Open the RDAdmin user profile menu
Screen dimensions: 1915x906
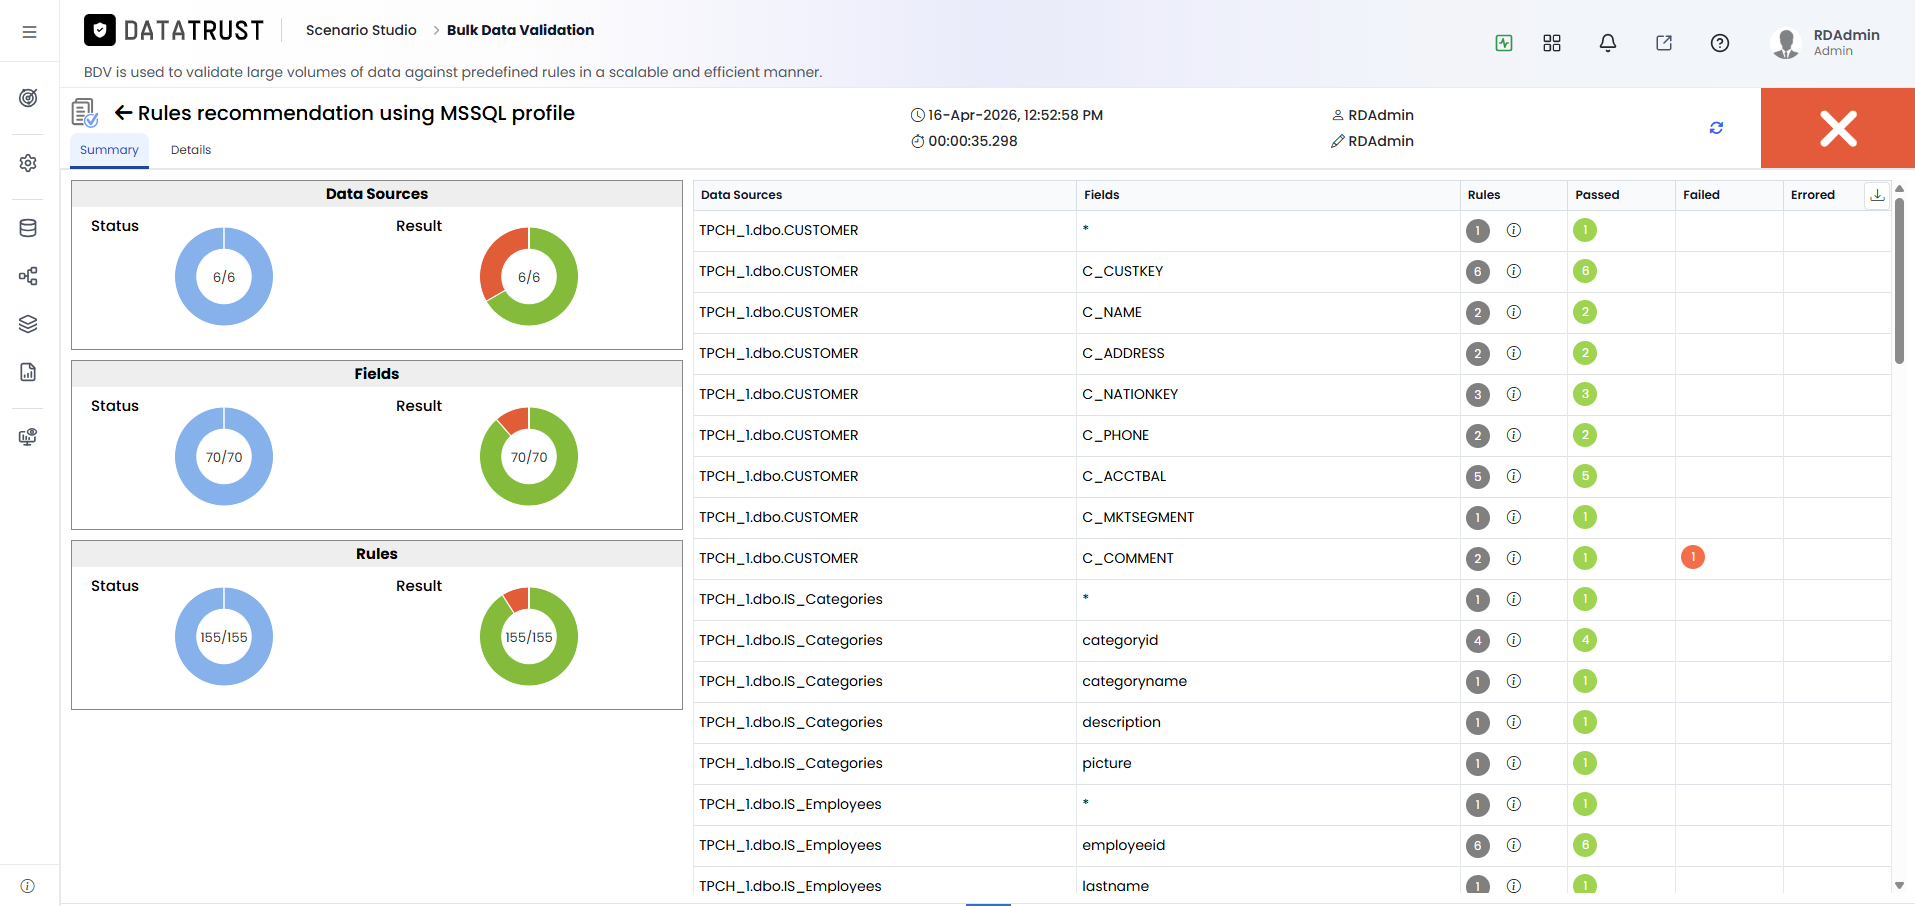click(1826, 43)
